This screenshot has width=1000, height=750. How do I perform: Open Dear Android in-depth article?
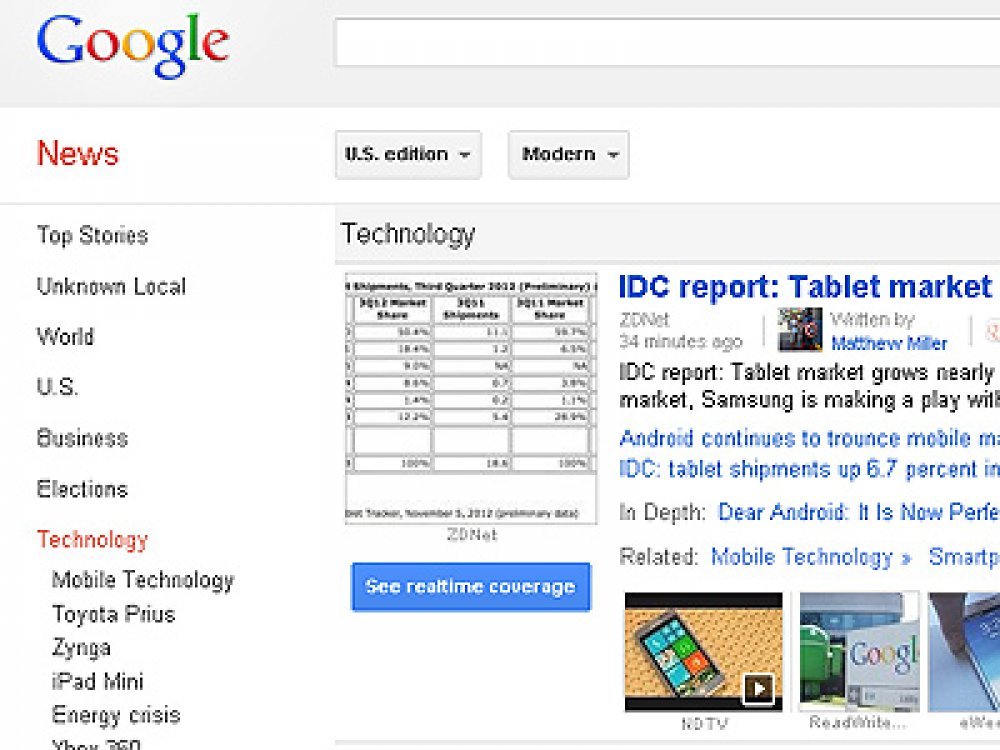858,512
